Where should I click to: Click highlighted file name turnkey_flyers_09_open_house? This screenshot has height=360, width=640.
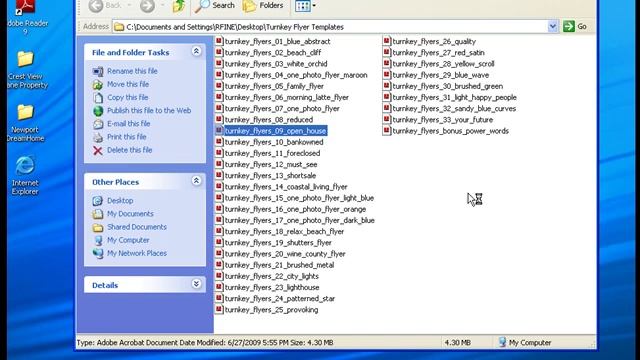[276, 131]
